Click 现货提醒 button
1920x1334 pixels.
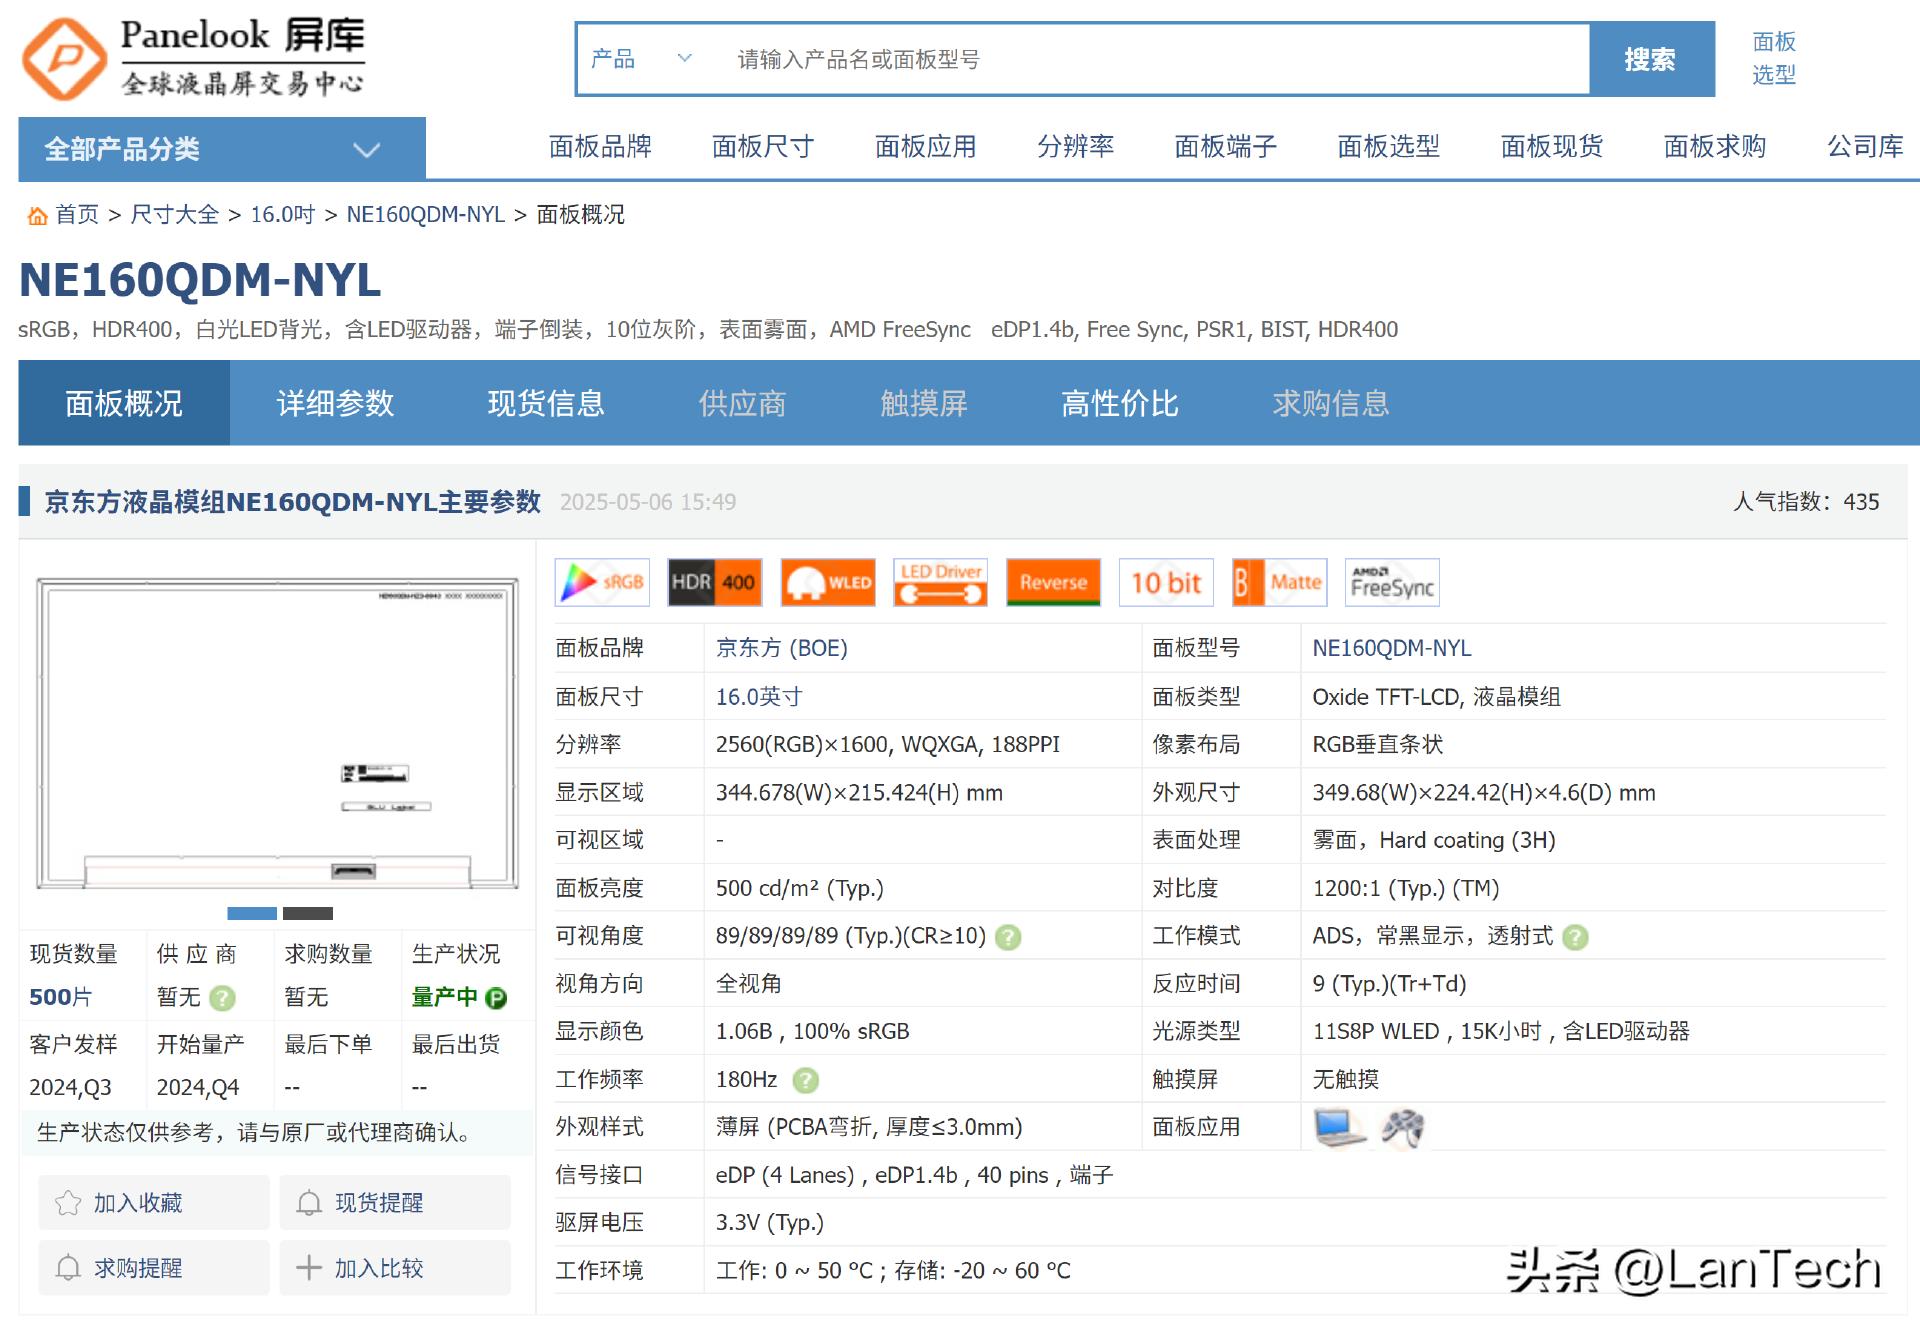395,1202
